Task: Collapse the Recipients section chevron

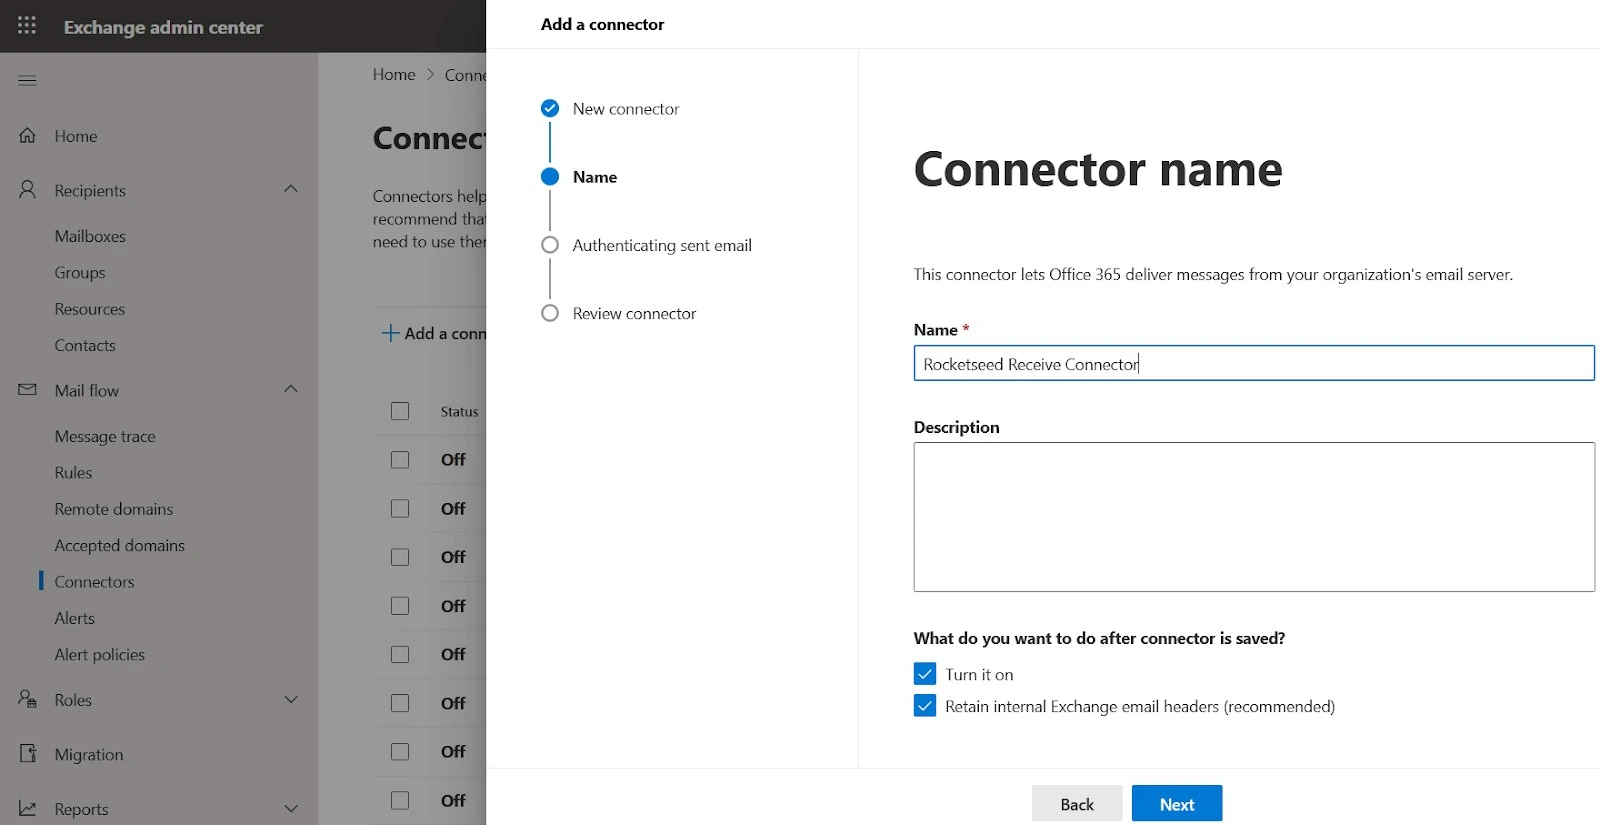Action: pos(291,189)
